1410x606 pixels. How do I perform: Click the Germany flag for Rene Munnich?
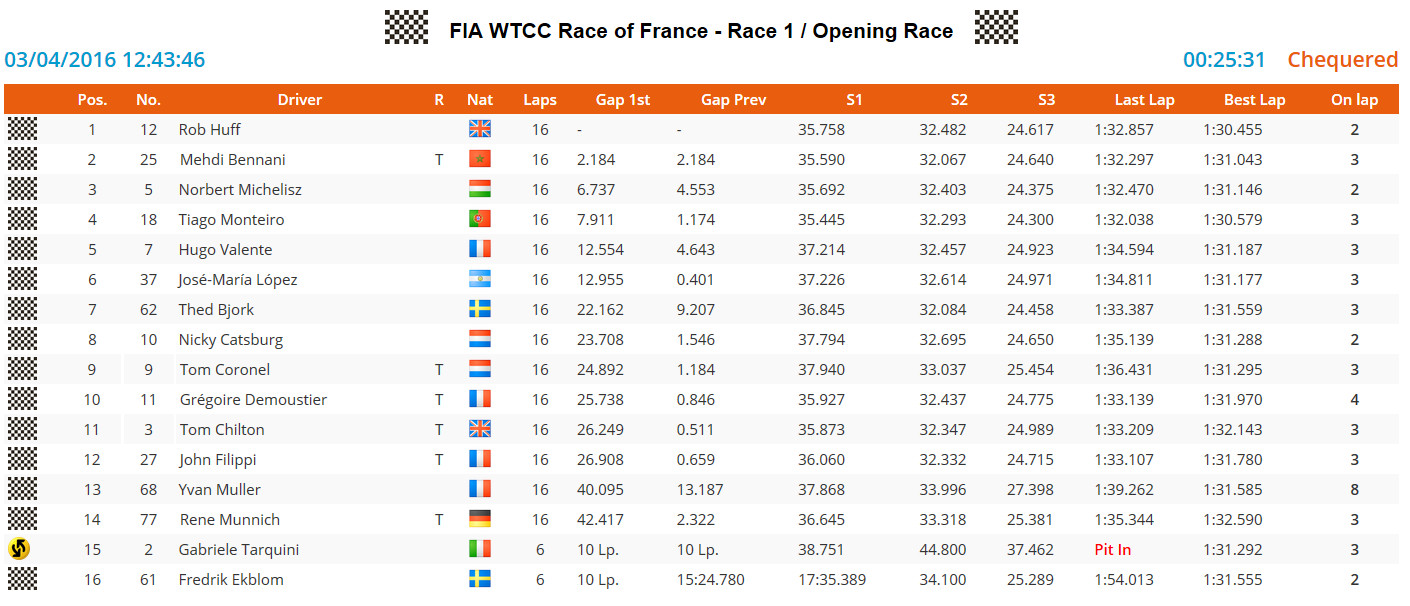point(480,519)
